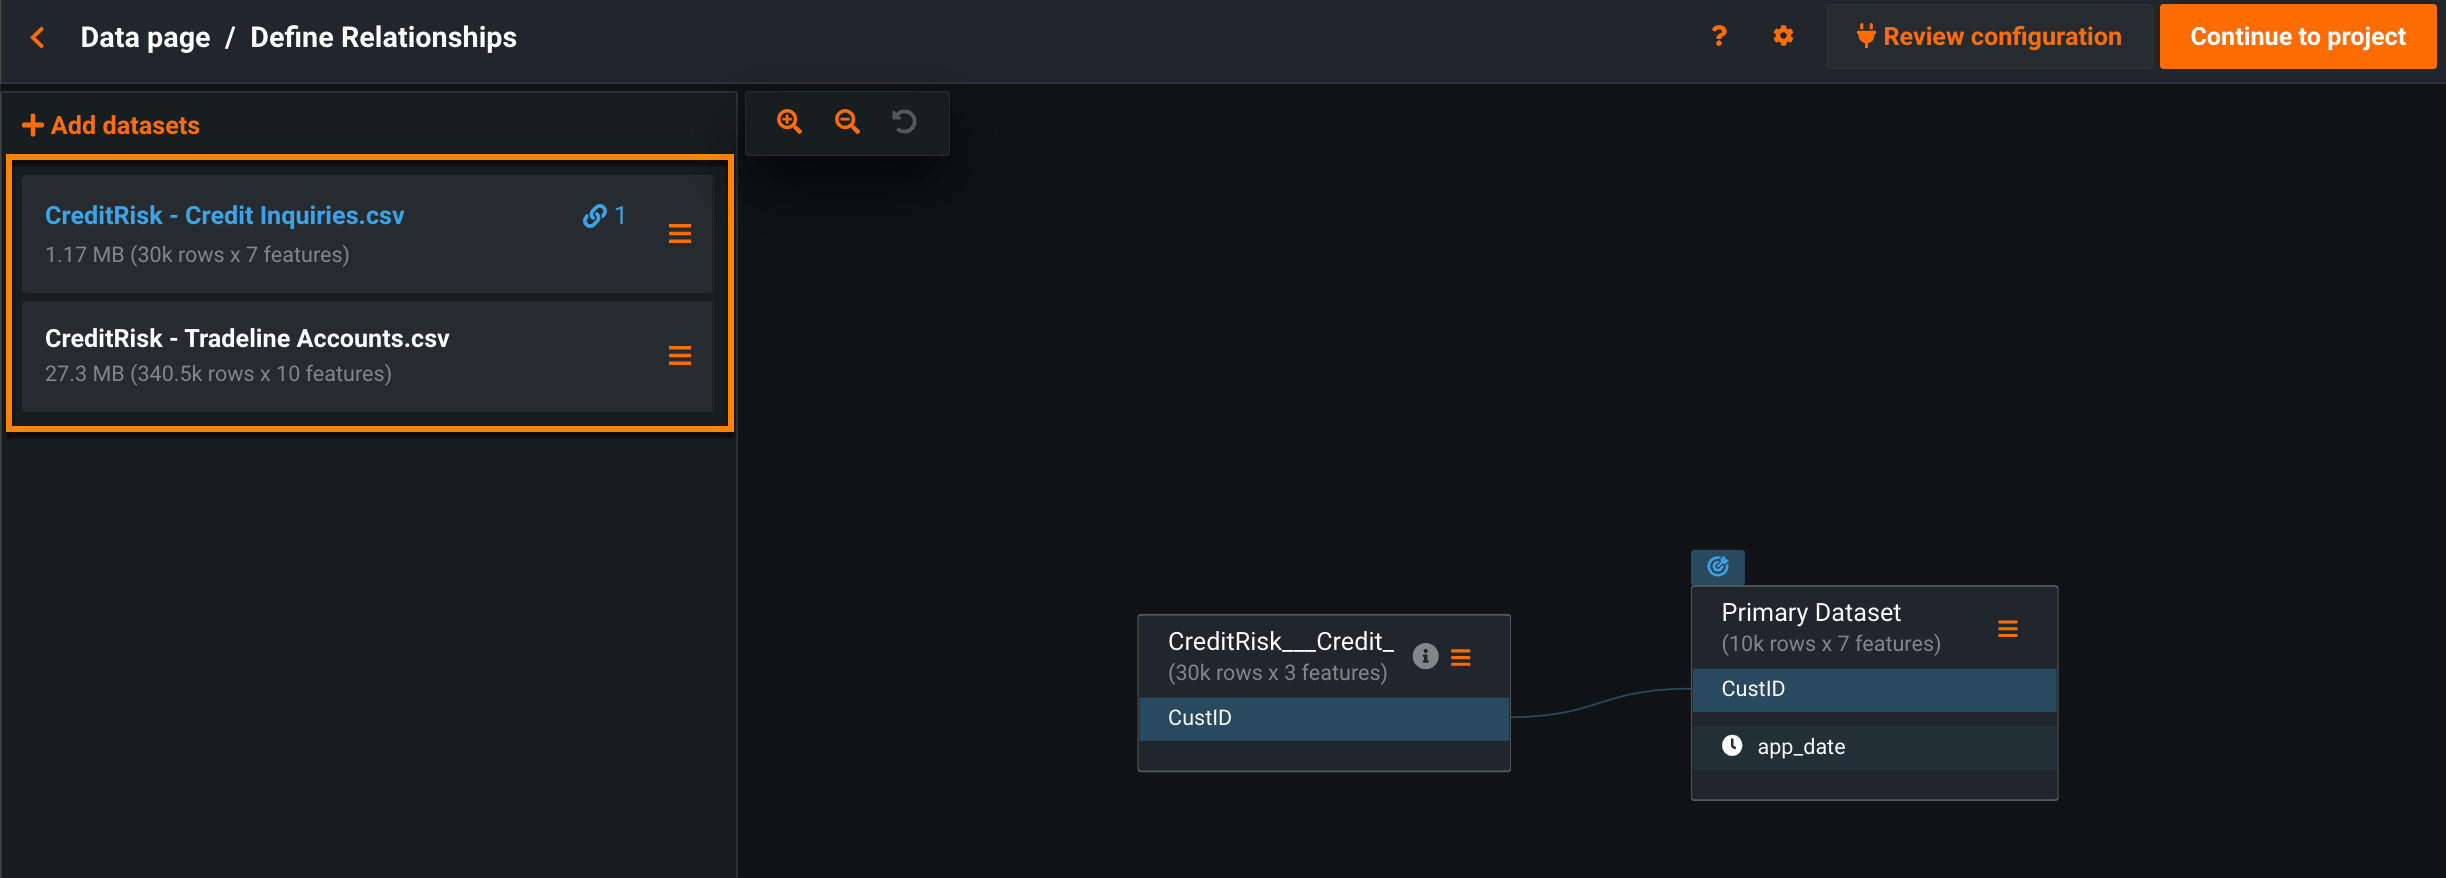Open menu for Credit Inquiries.csv dataset

[x=680, y=234]
